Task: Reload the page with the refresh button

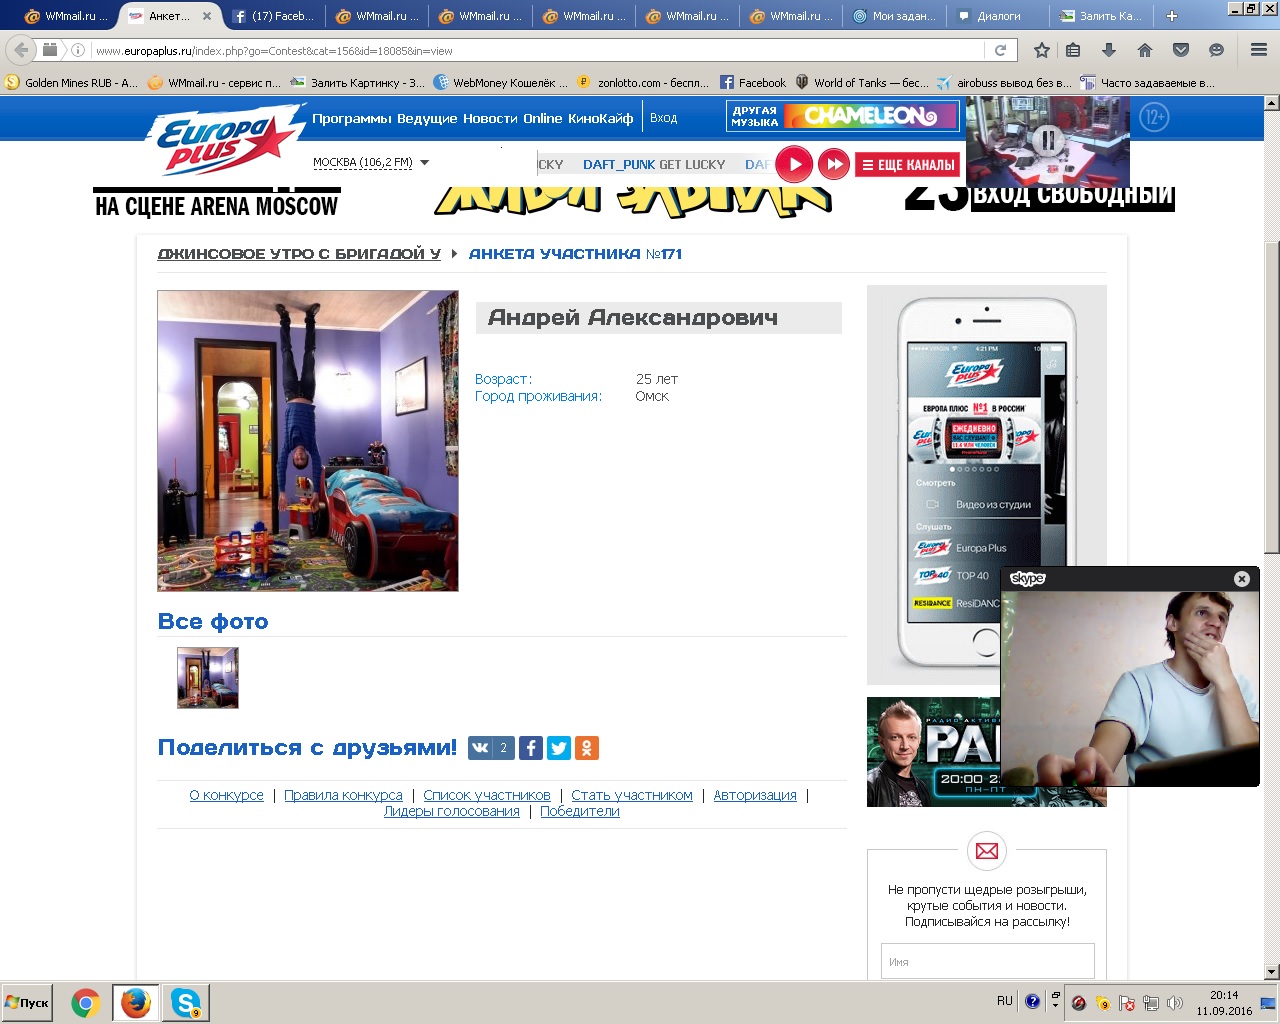Action: (1000, 50)
